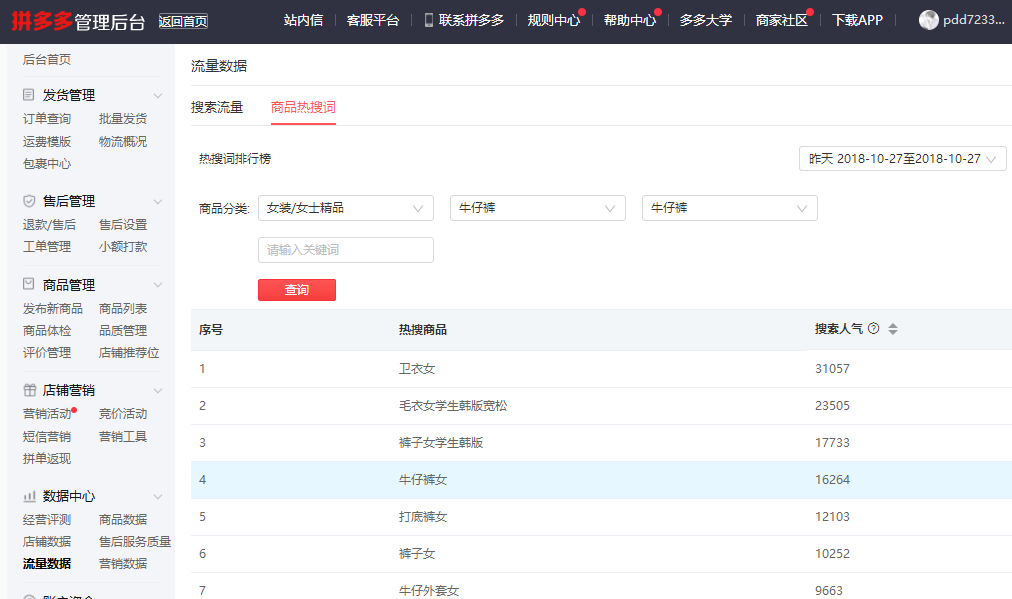Collapse the 售后管理 section chevron
This screenshot has width=1012, height=599.
(x=157, y=201)
